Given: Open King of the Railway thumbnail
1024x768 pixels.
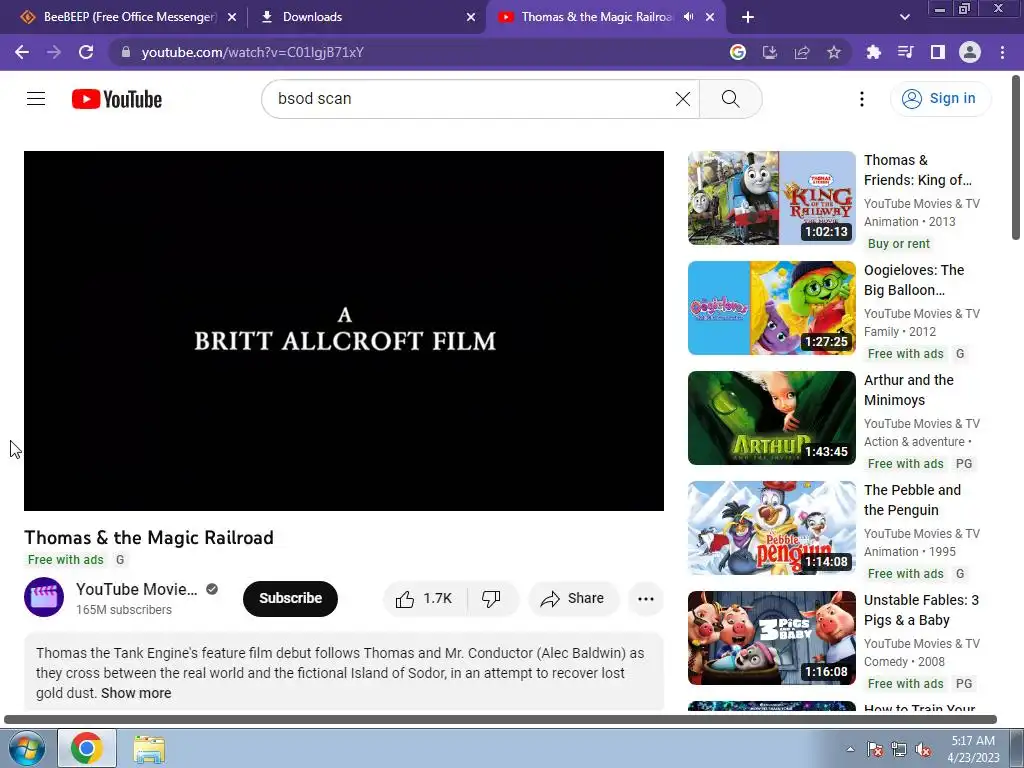Looking at the screenshot, I should click(771, 198).
